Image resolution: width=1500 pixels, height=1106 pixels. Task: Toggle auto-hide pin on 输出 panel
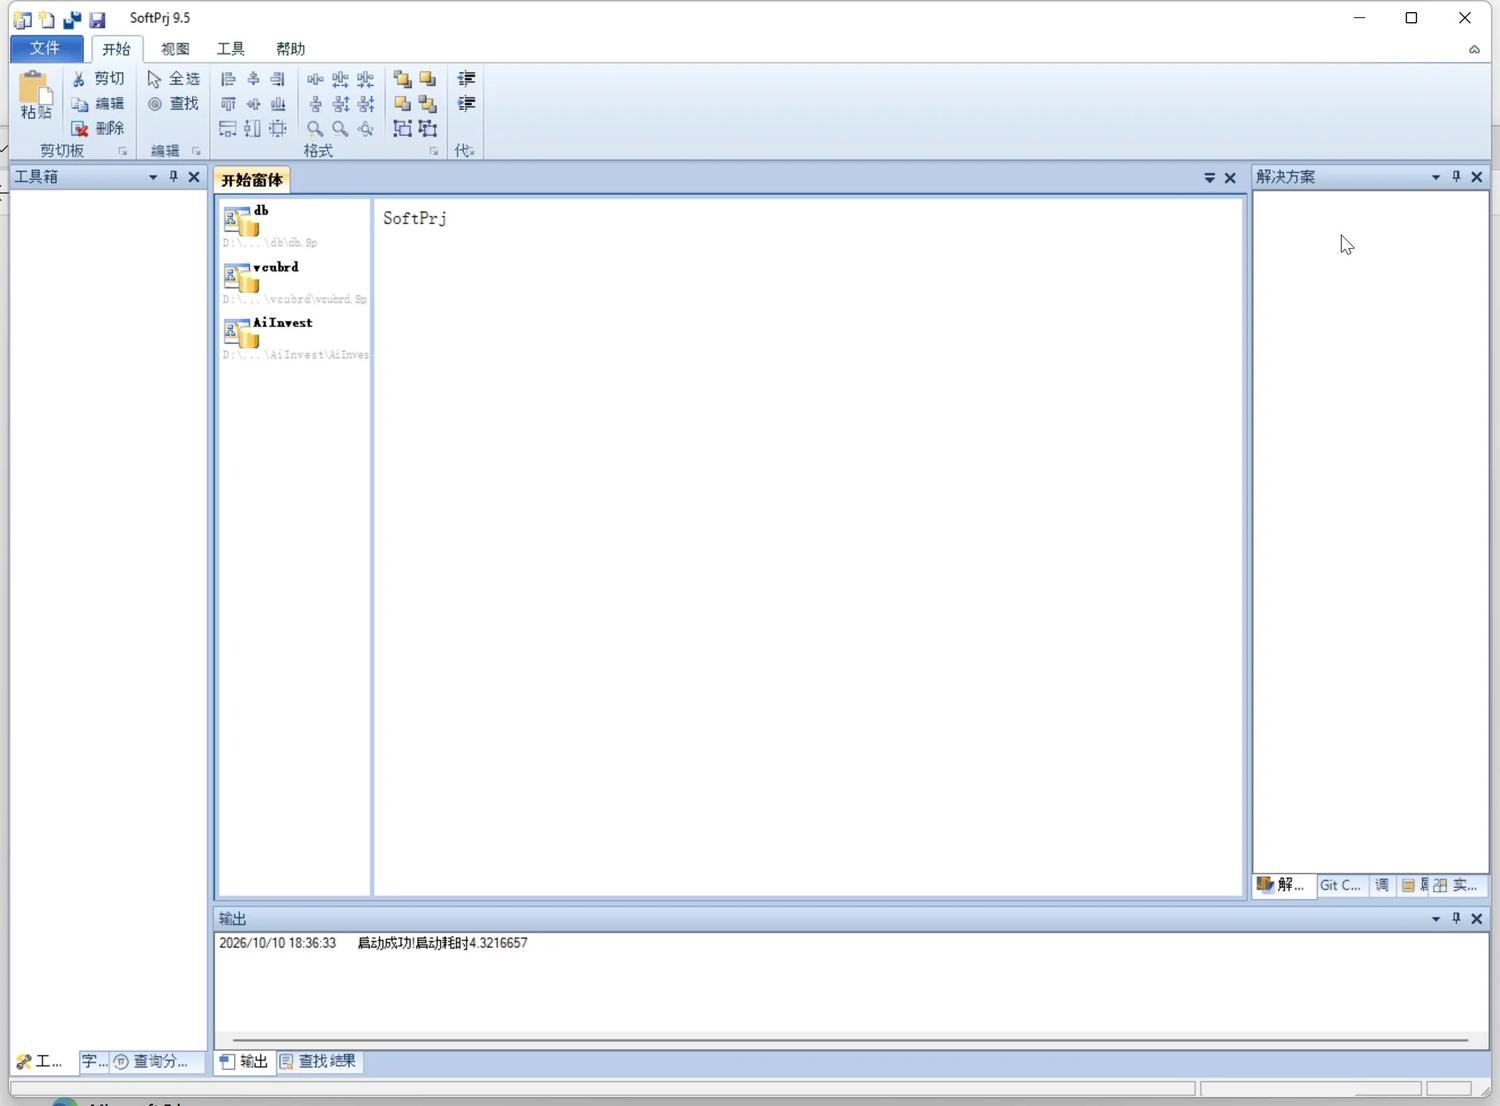click(x=1456, y=918)
